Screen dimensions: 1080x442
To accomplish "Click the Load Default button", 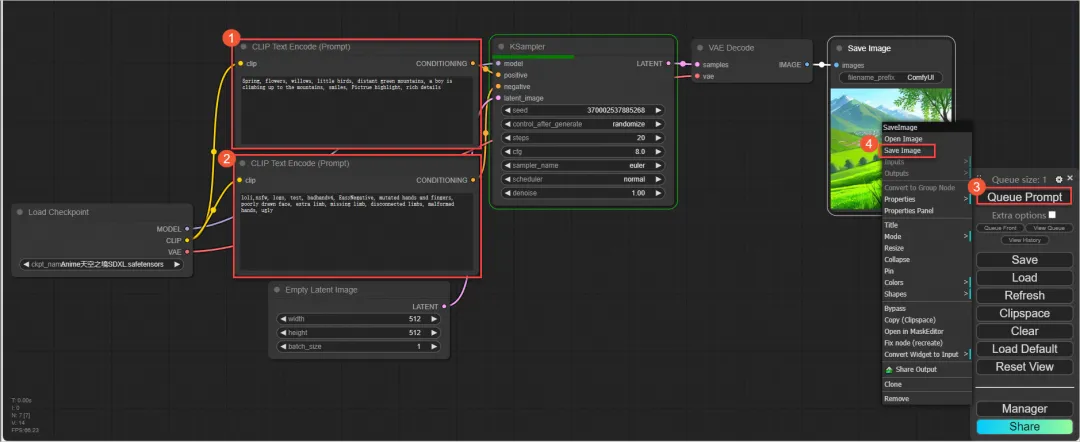I will click(1024, 349).
